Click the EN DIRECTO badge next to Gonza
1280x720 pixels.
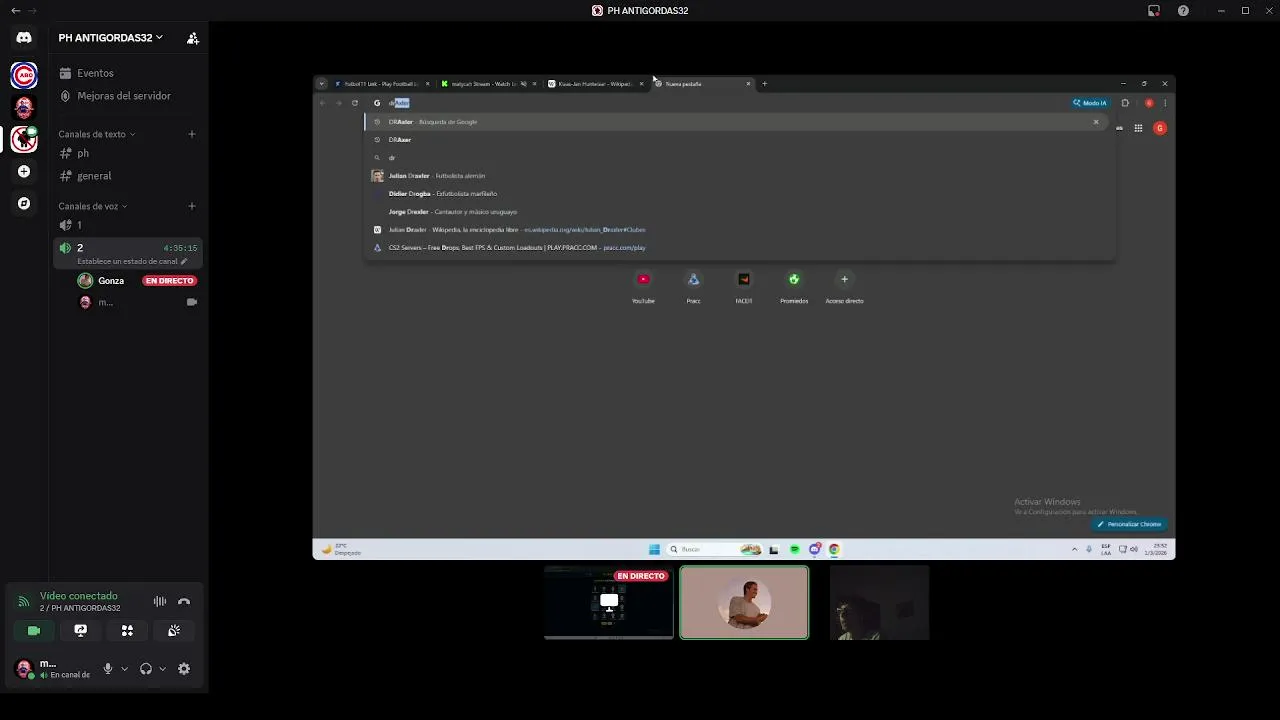[169, 281]
